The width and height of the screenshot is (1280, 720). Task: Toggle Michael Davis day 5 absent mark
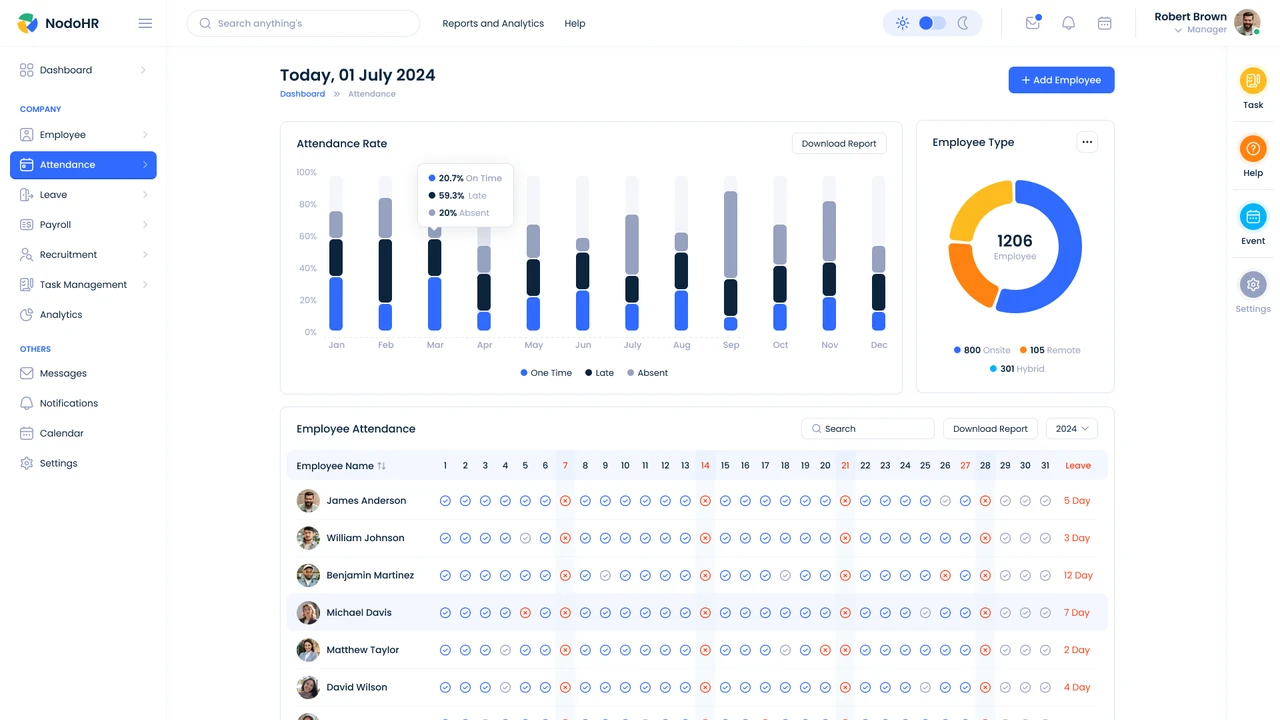pyautogui.click(x=525, y=613)
